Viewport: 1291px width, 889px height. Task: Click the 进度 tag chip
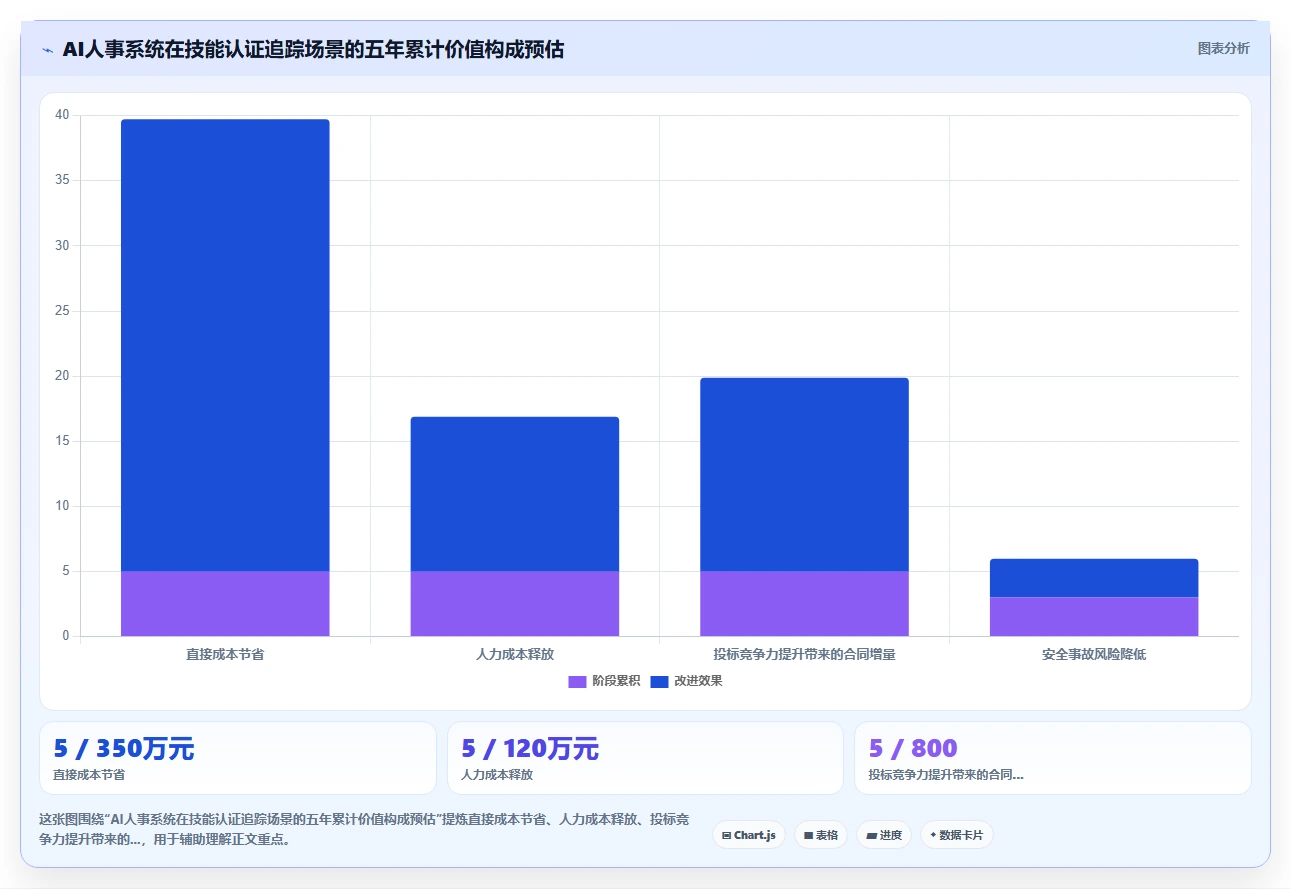pyautogui.click(x=884, y=835)
